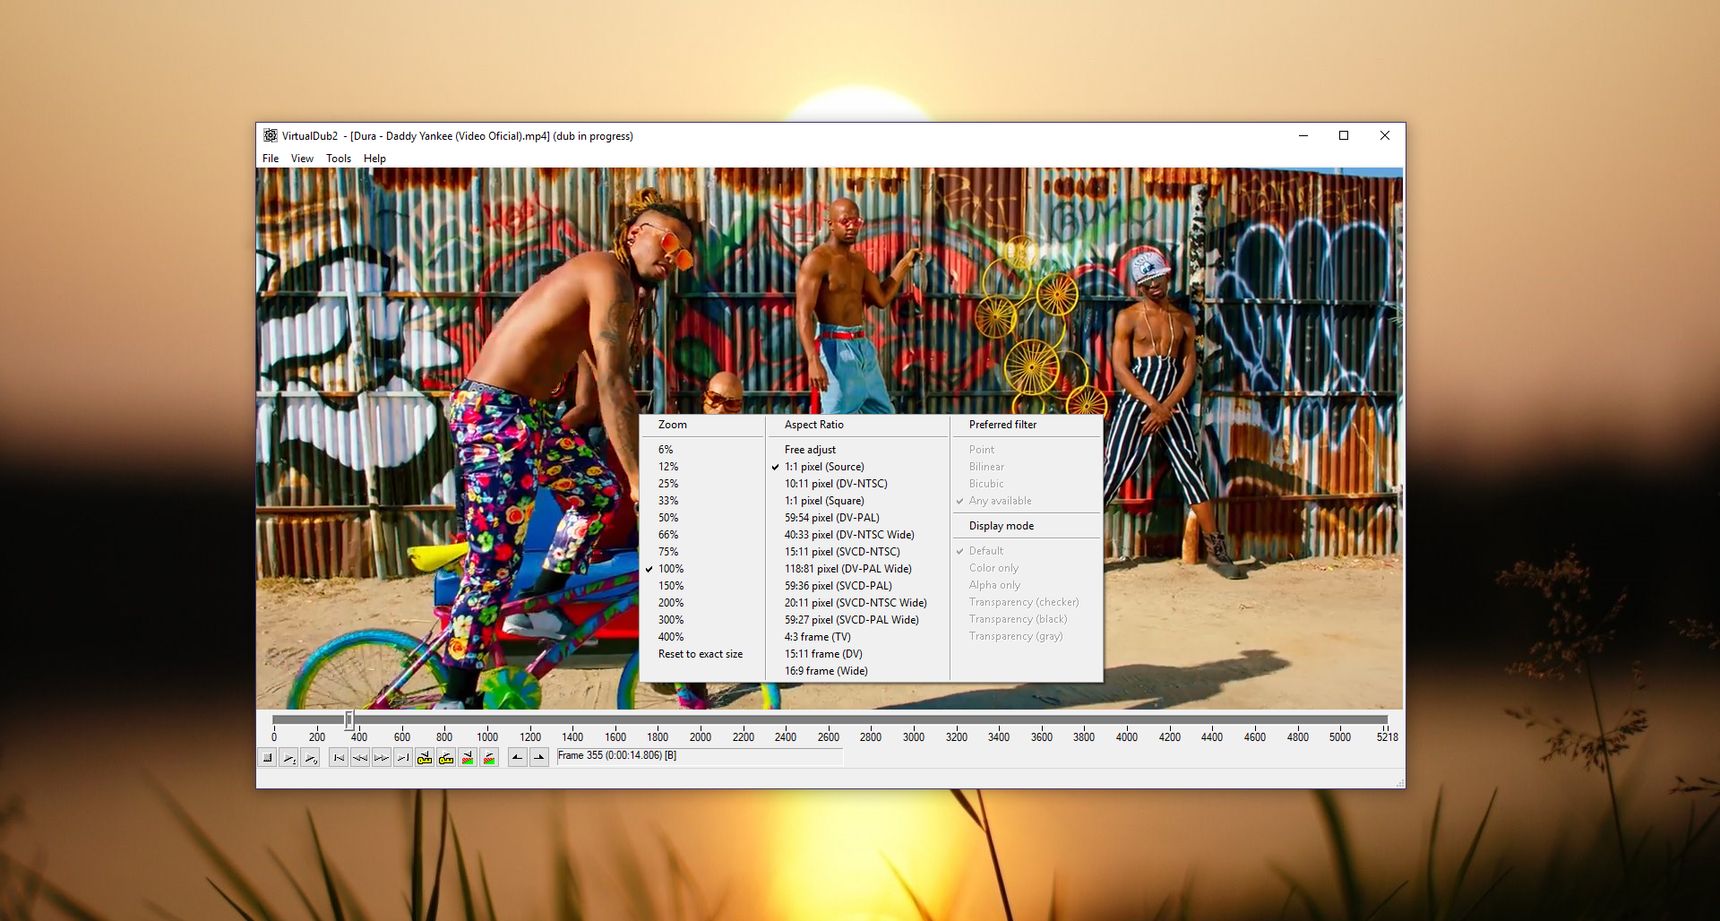Open the View menu
The image size is (1720, 921).
pos(302,159)
